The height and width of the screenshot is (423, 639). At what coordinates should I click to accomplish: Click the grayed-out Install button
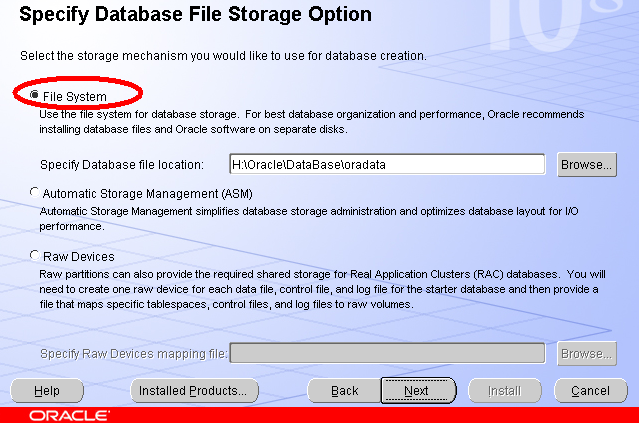click(x=505, y=391)
